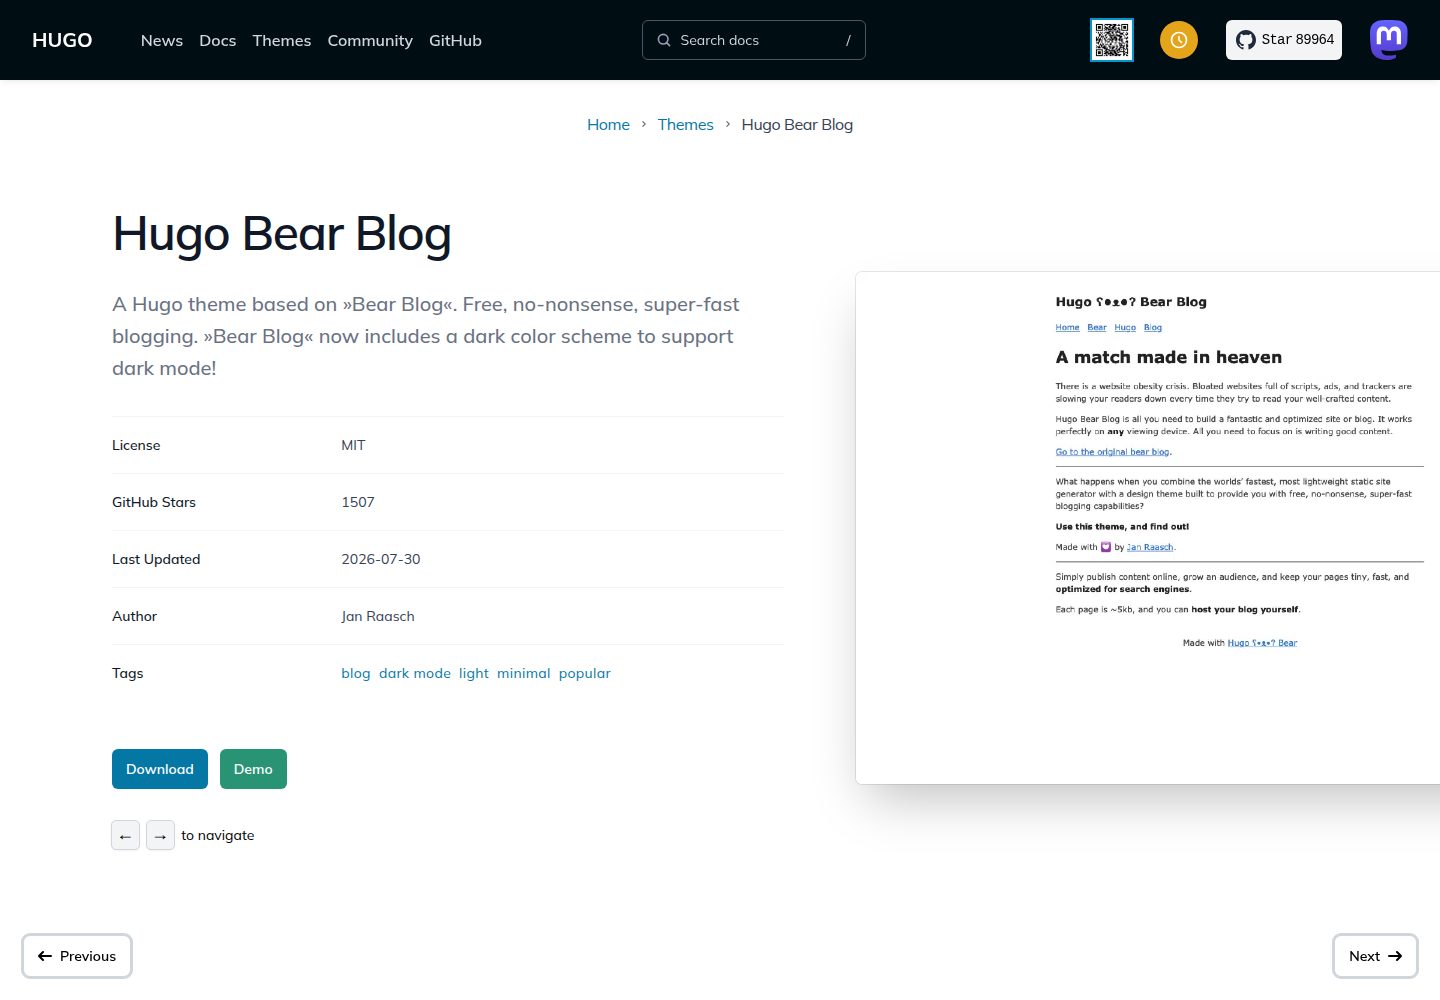Open the Themes menu item in header
Screen dimensions: 1440x1000
(282, 40)
